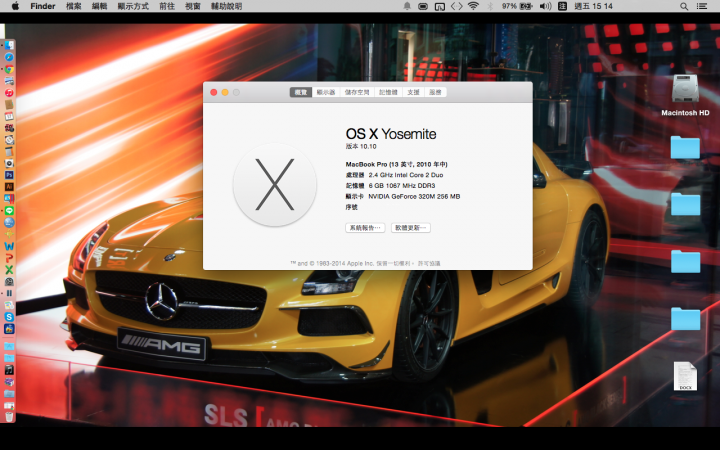Open Finder from the Dock

coord(9,45)
